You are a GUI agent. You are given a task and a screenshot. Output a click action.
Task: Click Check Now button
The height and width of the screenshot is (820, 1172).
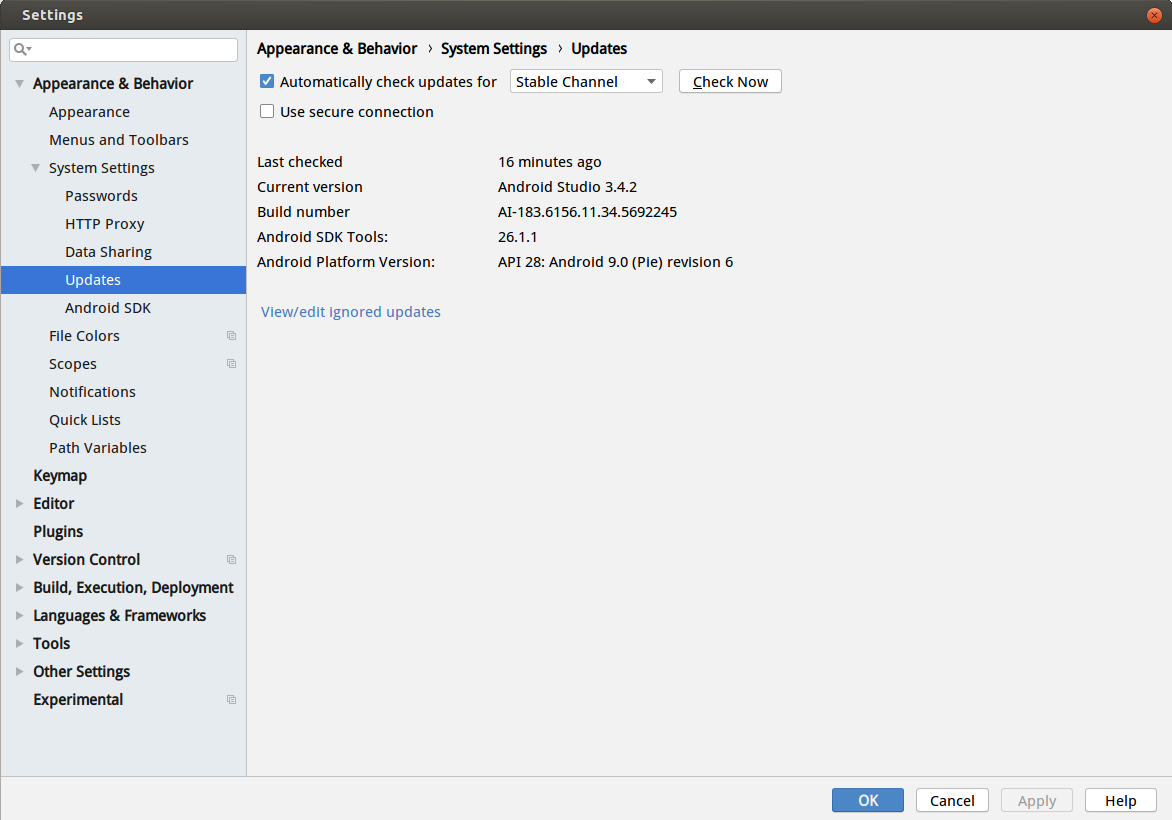coord(730,81)
